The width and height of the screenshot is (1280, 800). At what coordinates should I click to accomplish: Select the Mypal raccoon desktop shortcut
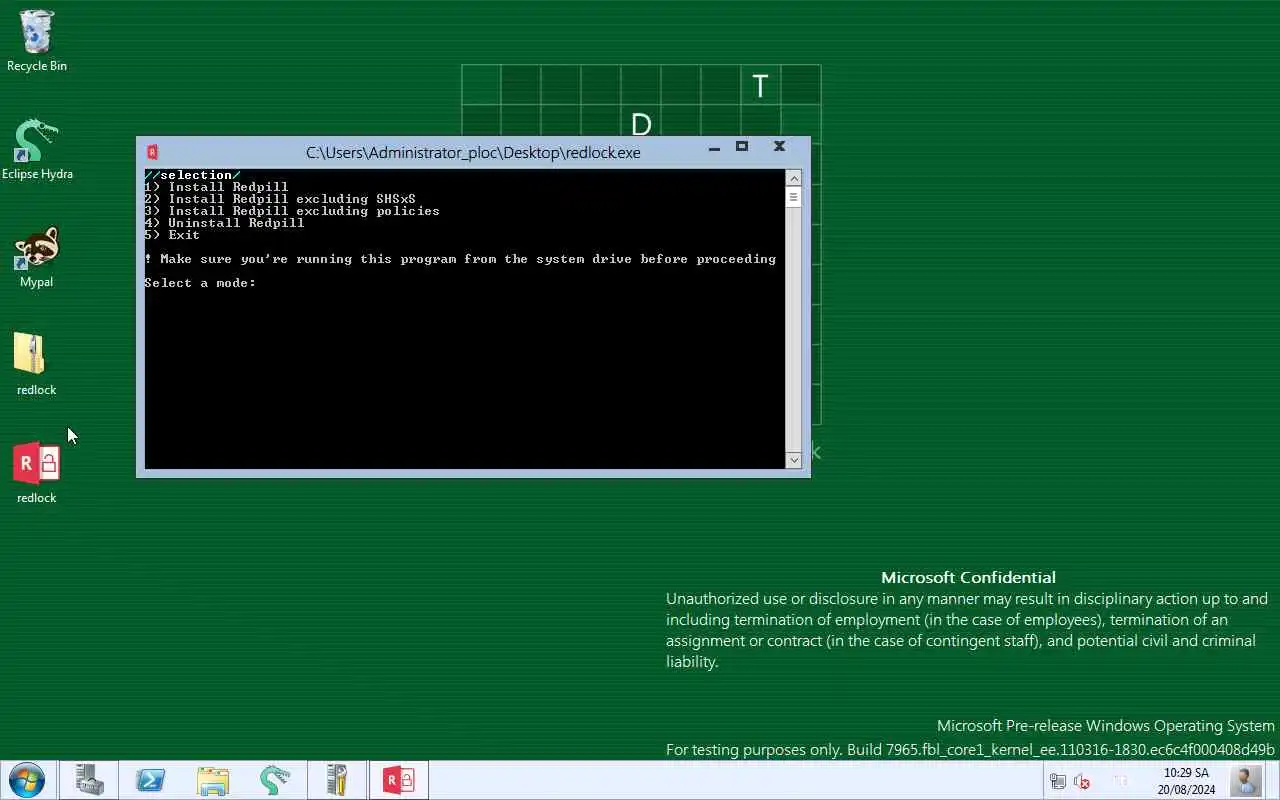[x=36, y=257]
